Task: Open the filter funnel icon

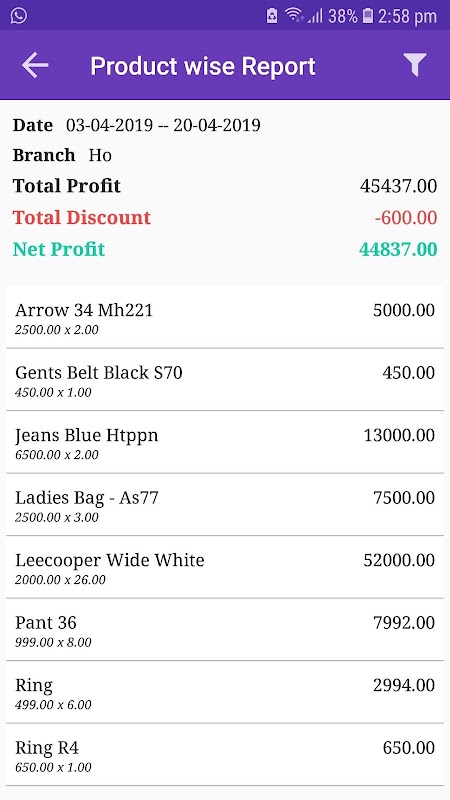Action: [x=415, y=65]
